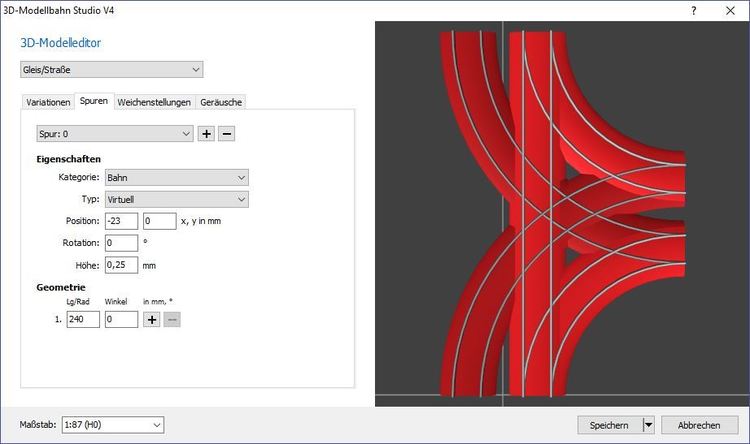Click the Geometrie section label
Image resolution: width=750 pixels, height=444 pixels.
(x=61, y=288)
